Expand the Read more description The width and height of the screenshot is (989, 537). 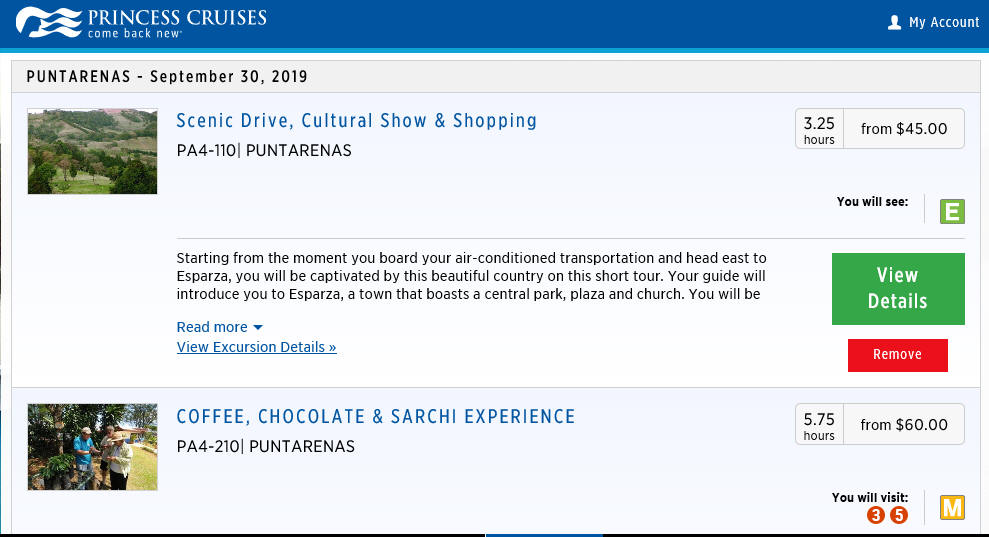pos(219,327)
